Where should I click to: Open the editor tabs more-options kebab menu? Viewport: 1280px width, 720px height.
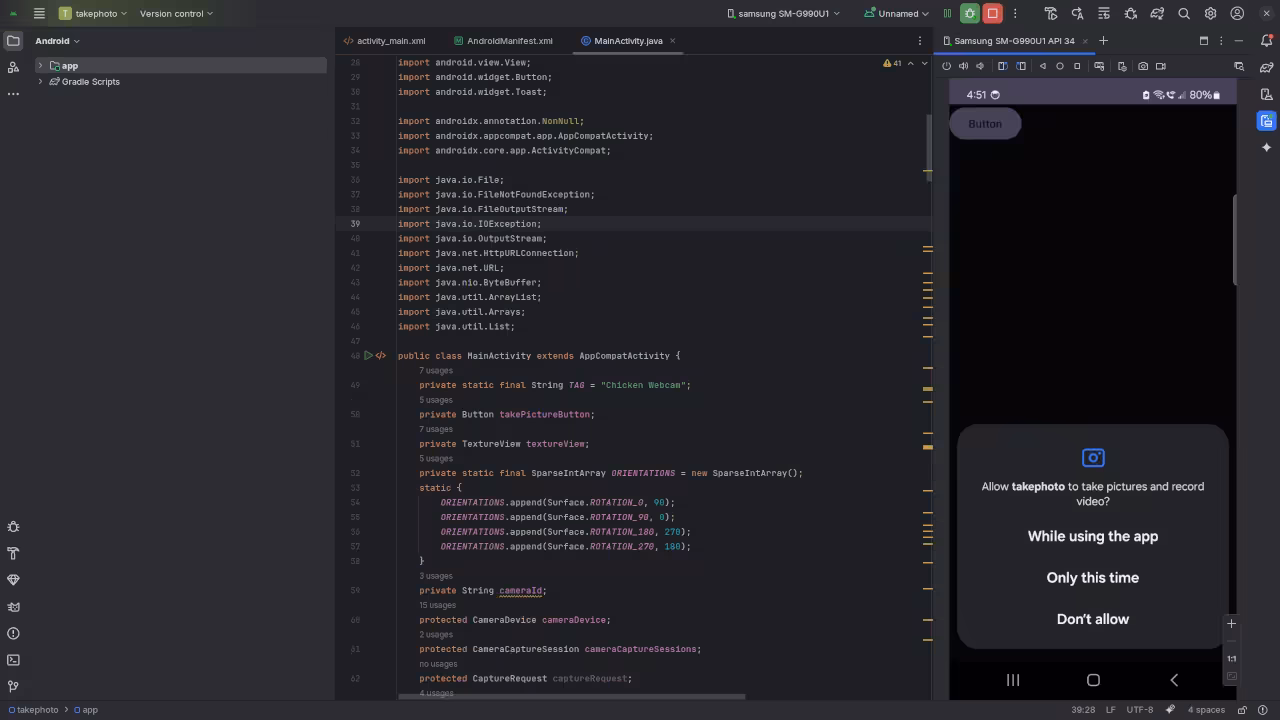920,41
